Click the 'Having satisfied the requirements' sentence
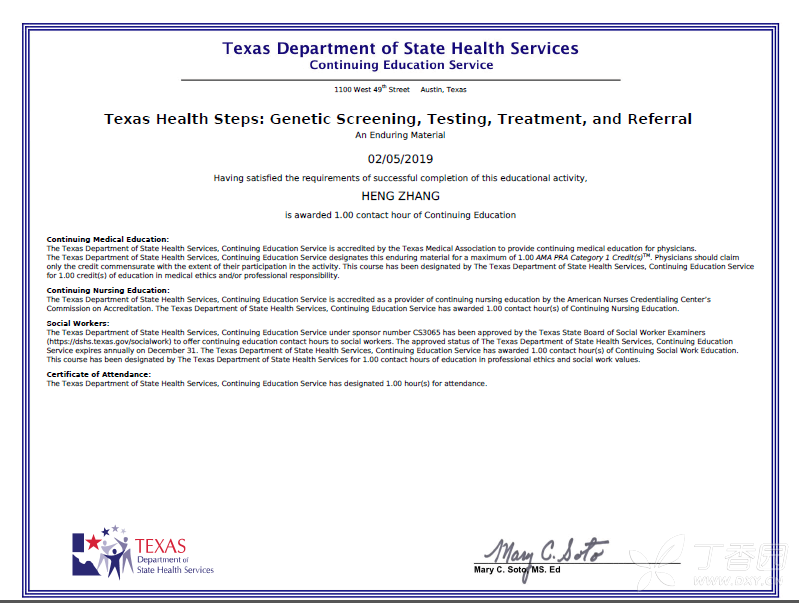The image size is (799, 603). pyautogui.click(x=400, y=178)
